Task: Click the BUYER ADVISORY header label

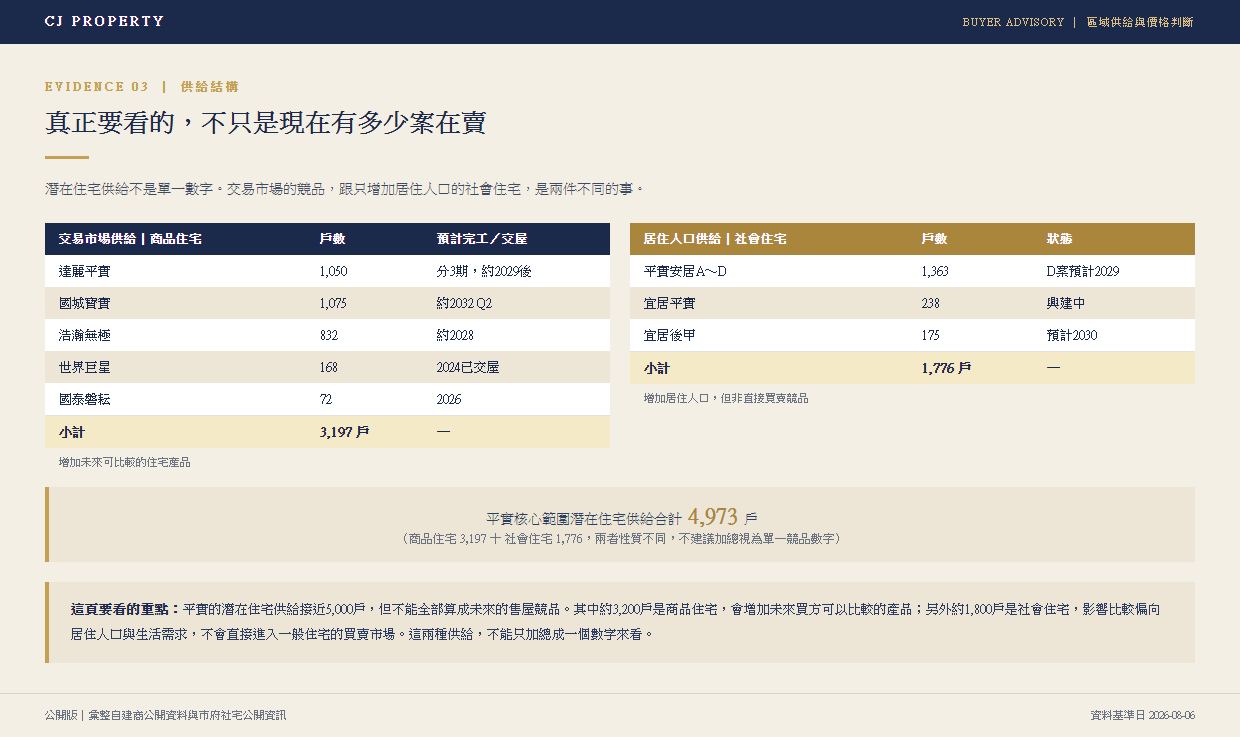Action: (1013, 22)
